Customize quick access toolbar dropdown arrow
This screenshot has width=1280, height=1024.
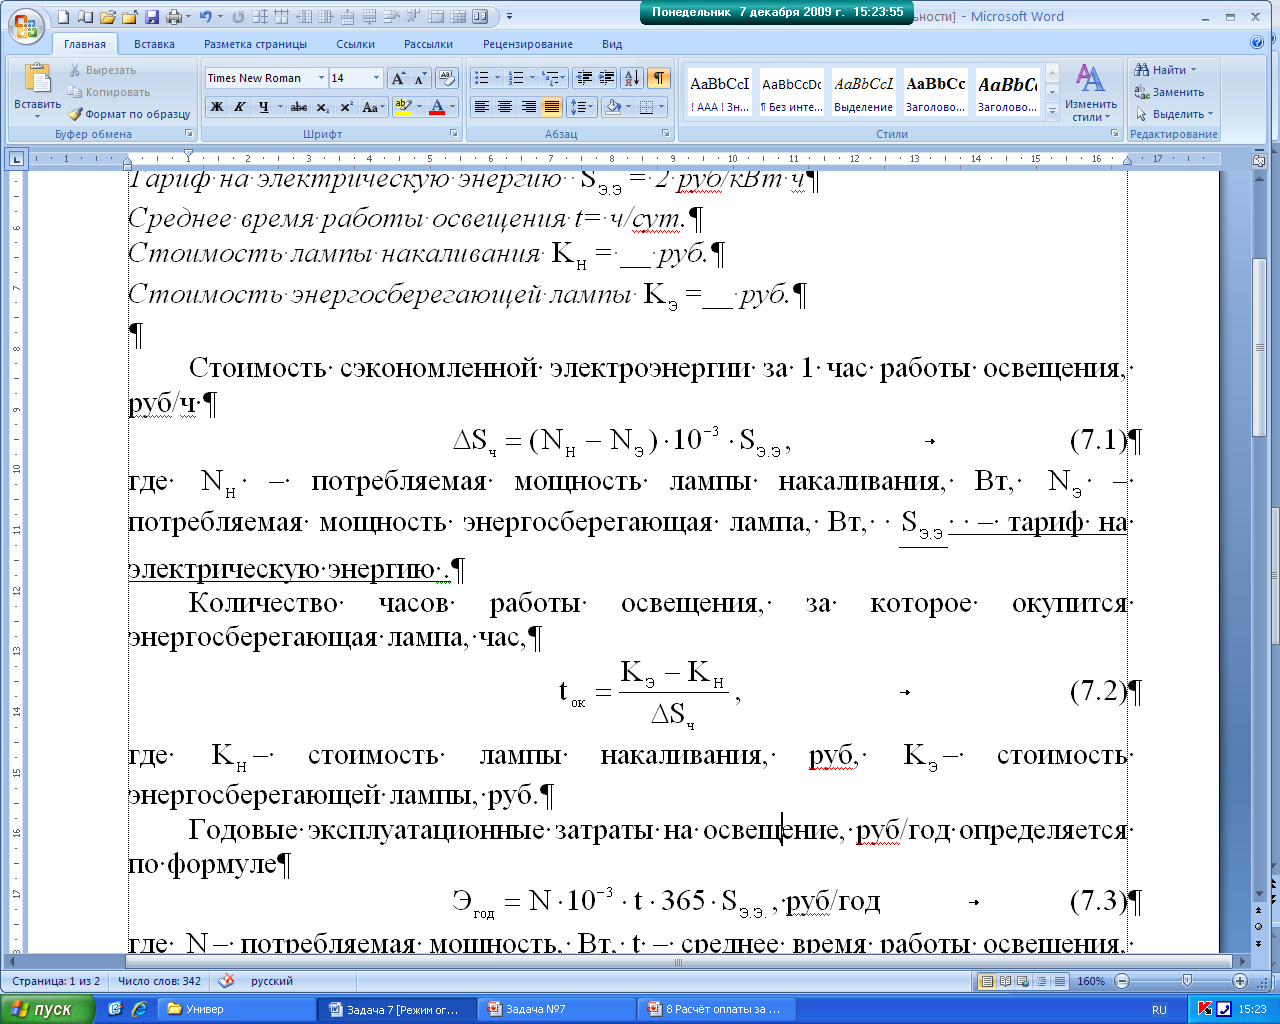pos(509,17)
